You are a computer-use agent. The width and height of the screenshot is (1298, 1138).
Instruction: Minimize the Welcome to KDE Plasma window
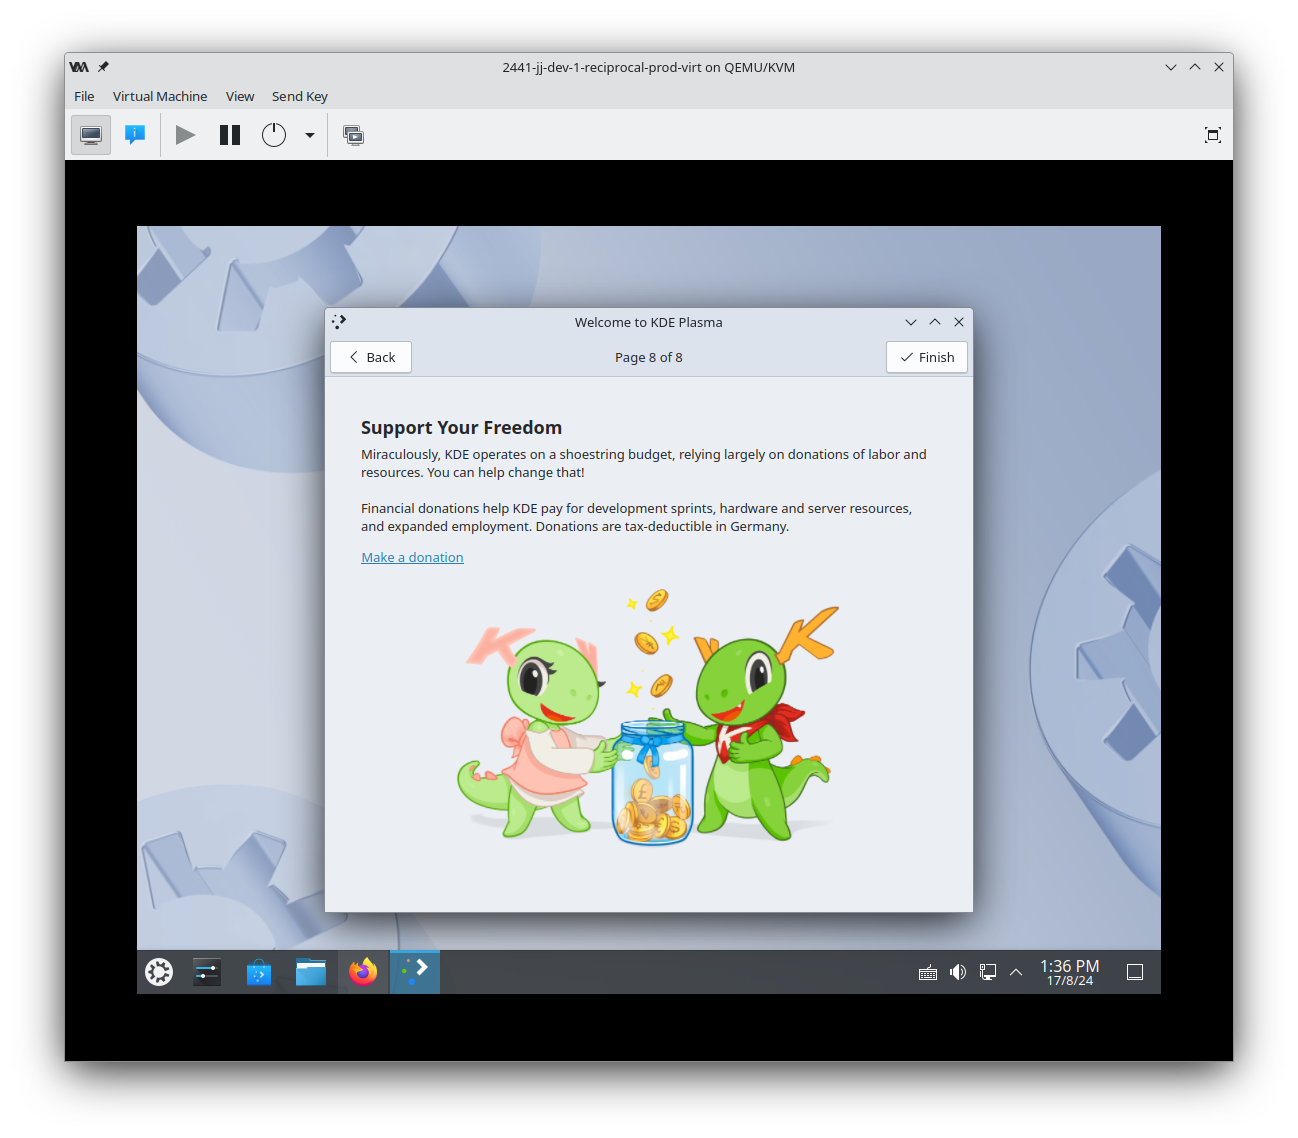[x=911, y=322]
